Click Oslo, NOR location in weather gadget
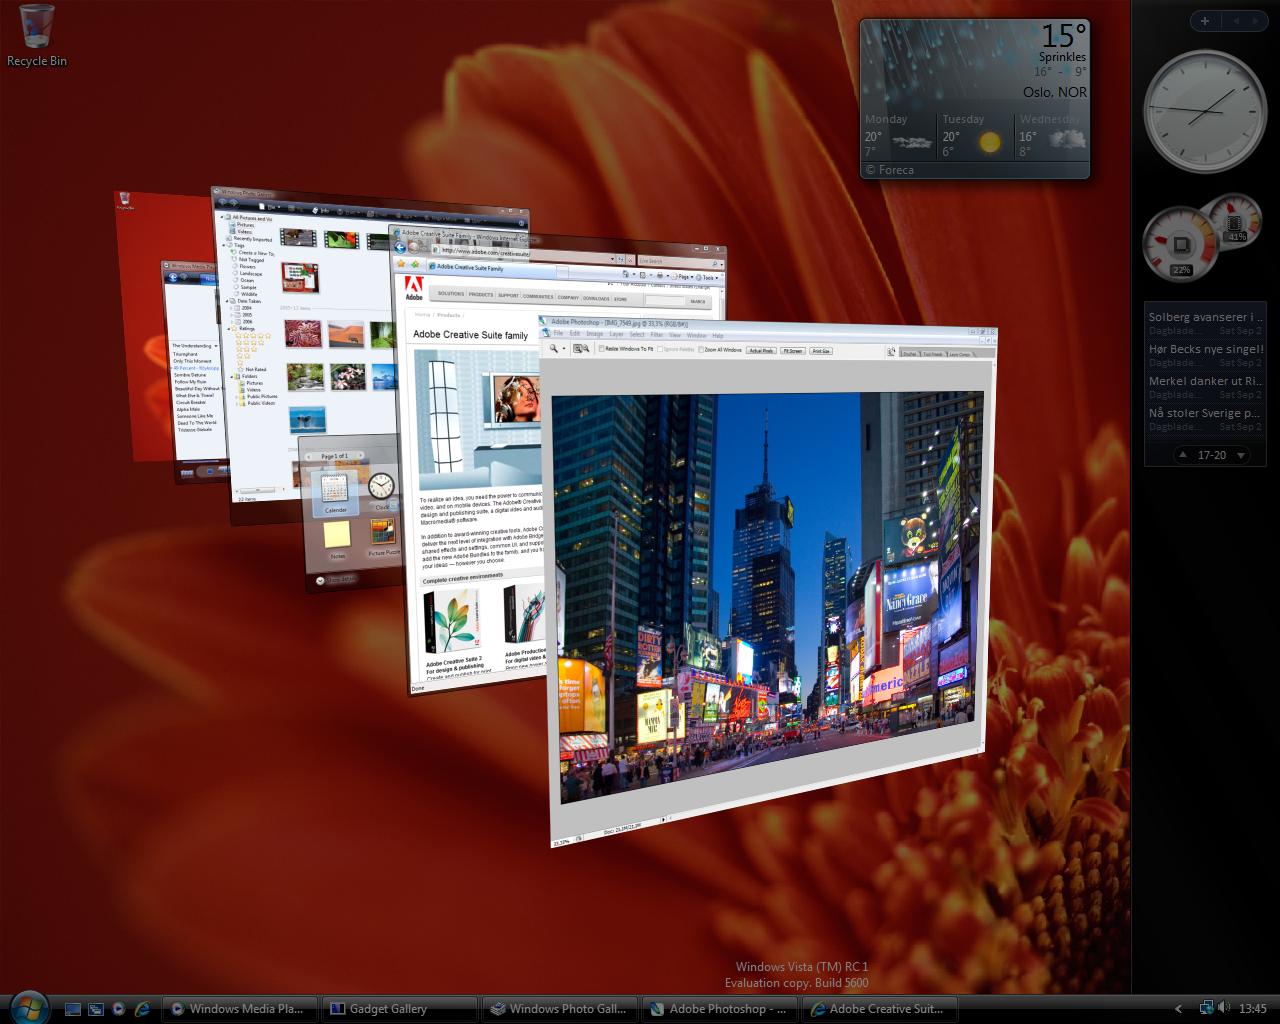Image resolution: width=1280 pixels, height=1024 pixels. pos(1054,92)
